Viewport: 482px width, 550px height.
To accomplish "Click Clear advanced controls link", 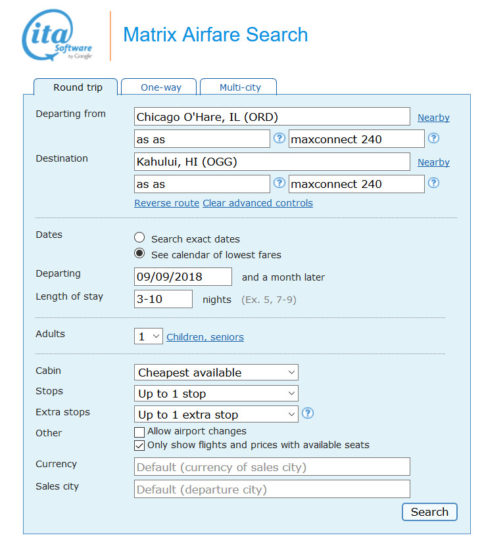I will 257,203.
